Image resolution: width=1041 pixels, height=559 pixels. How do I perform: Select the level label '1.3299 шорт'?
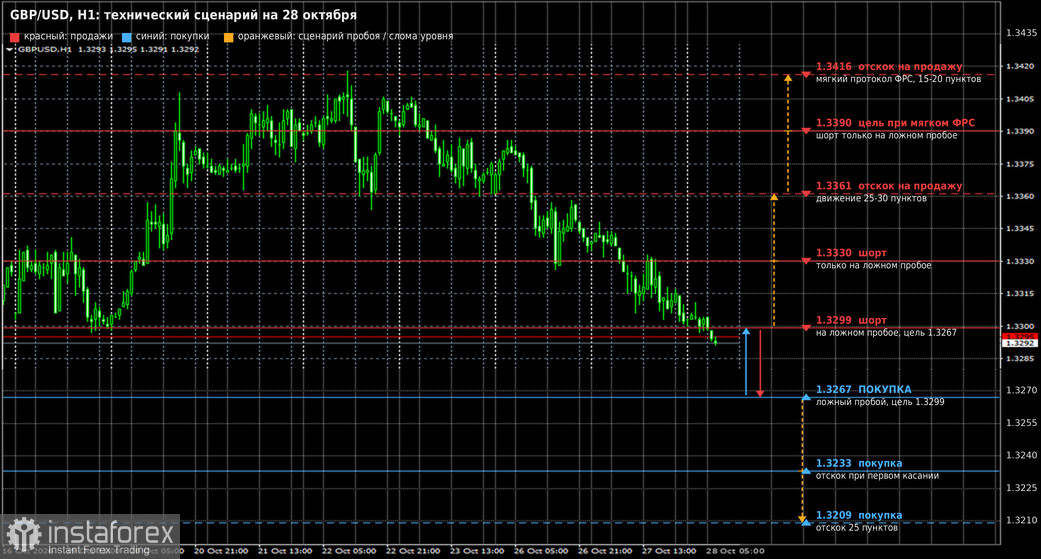(x=851, y=320)
